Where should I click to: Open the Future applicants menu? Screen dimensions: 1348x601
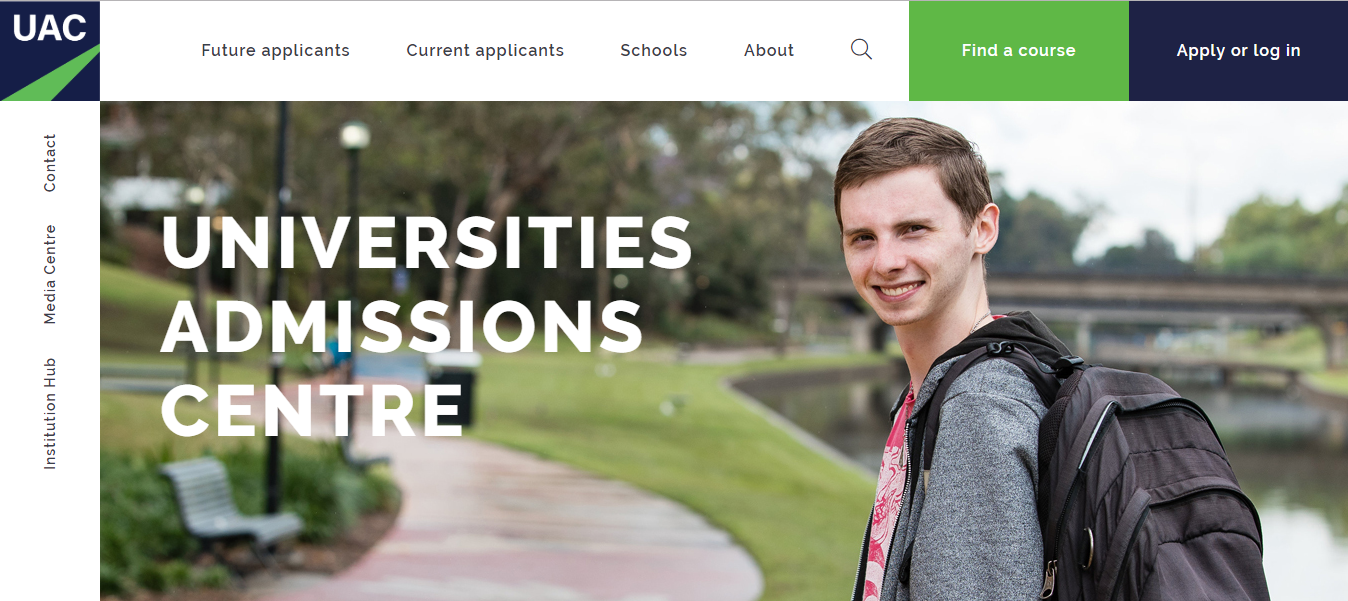275,50
